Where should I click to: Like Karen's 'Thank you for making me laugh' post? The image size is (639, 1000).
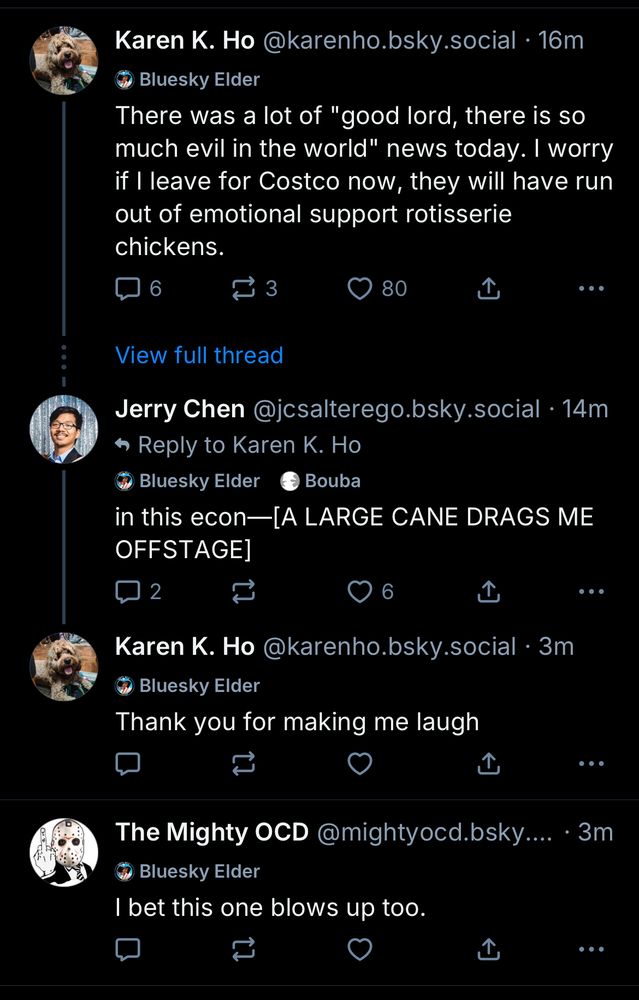360,763
